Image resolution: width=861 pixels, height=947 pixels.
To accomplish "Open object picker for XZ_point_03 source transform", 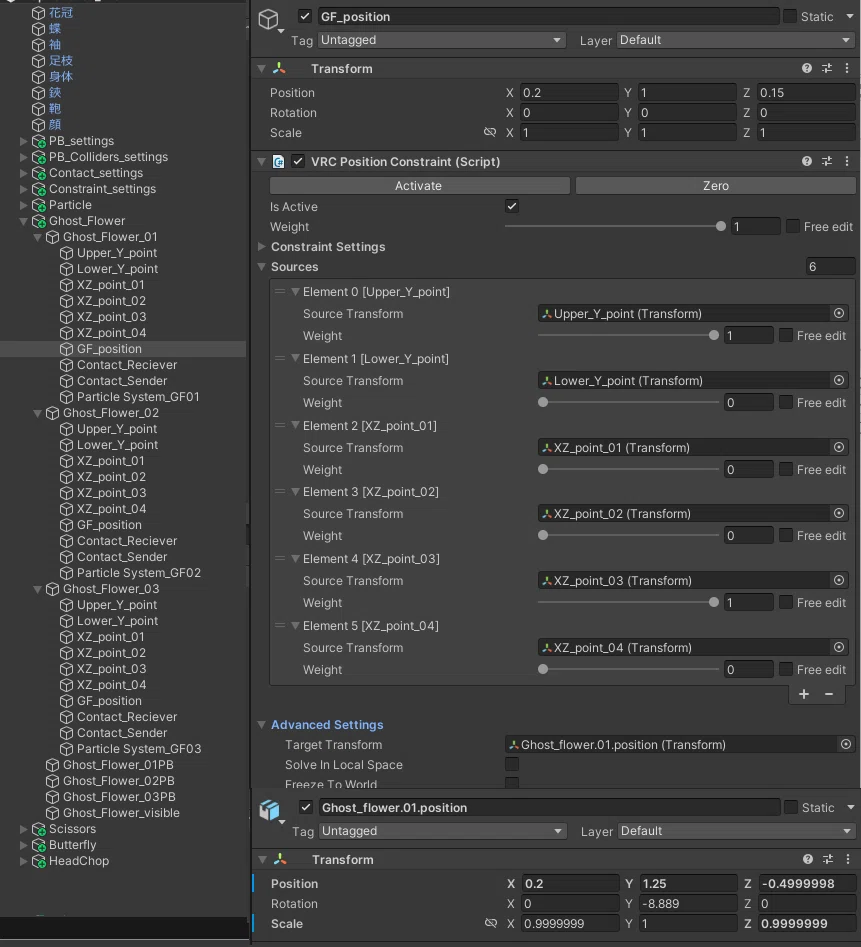I will click(x=839, y=580).
